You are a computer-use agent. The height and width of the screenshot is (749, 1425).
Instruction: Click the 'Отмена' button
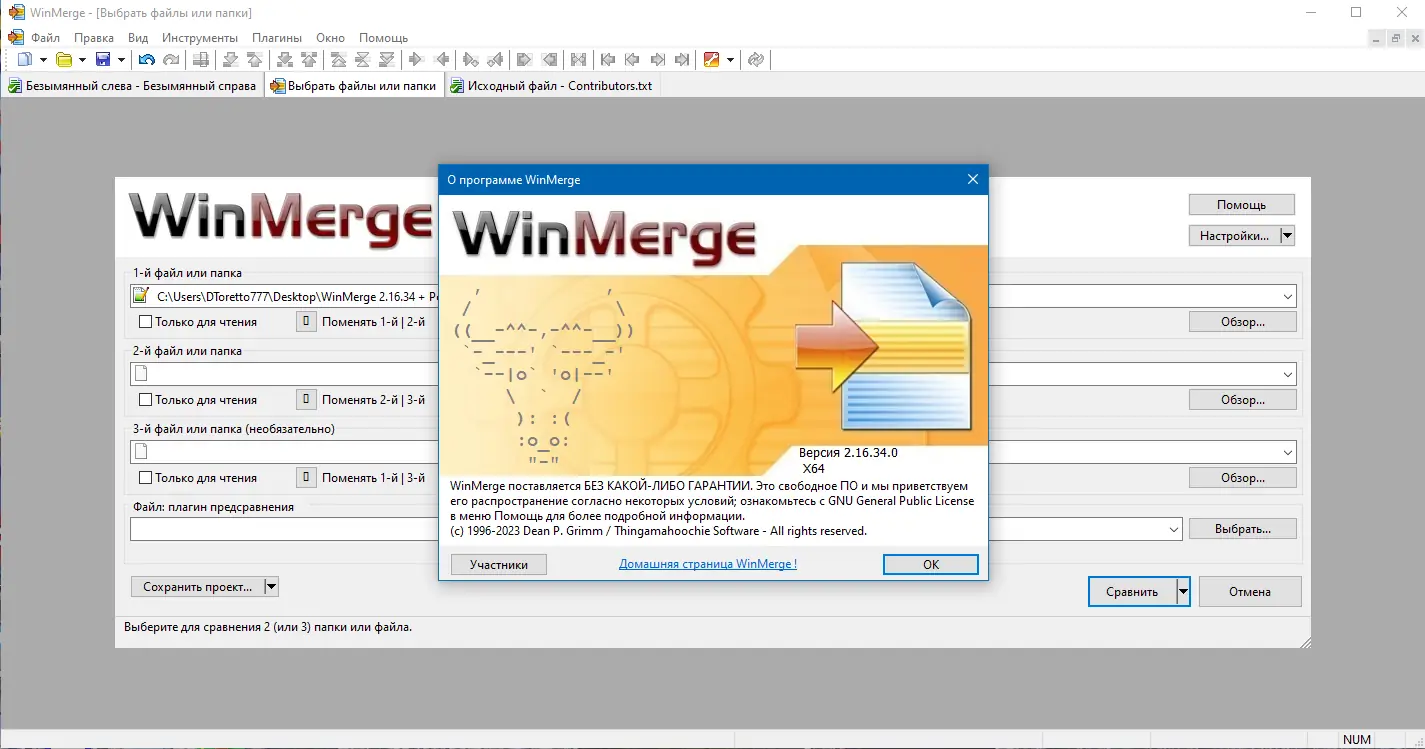pyautogui.click(x=1250, y=592)
